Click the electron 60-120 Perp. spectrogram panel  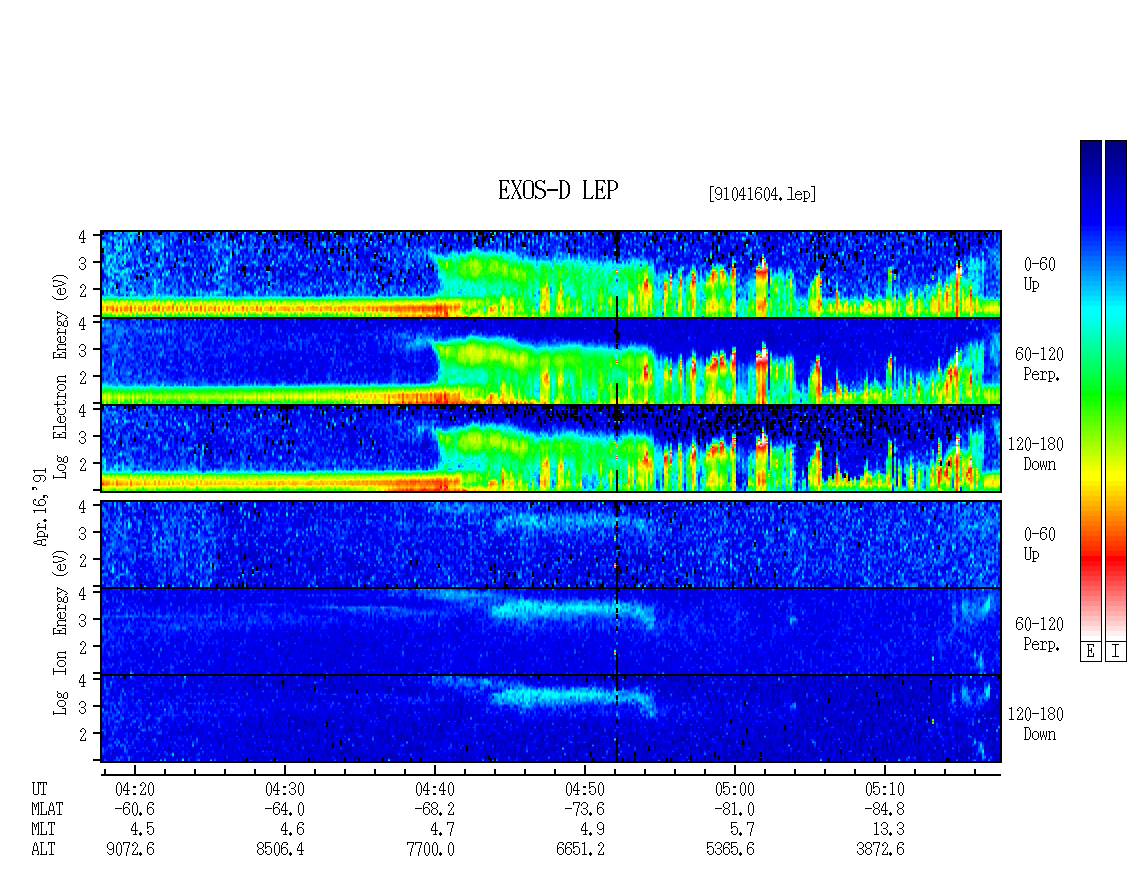tap(551, 361)
